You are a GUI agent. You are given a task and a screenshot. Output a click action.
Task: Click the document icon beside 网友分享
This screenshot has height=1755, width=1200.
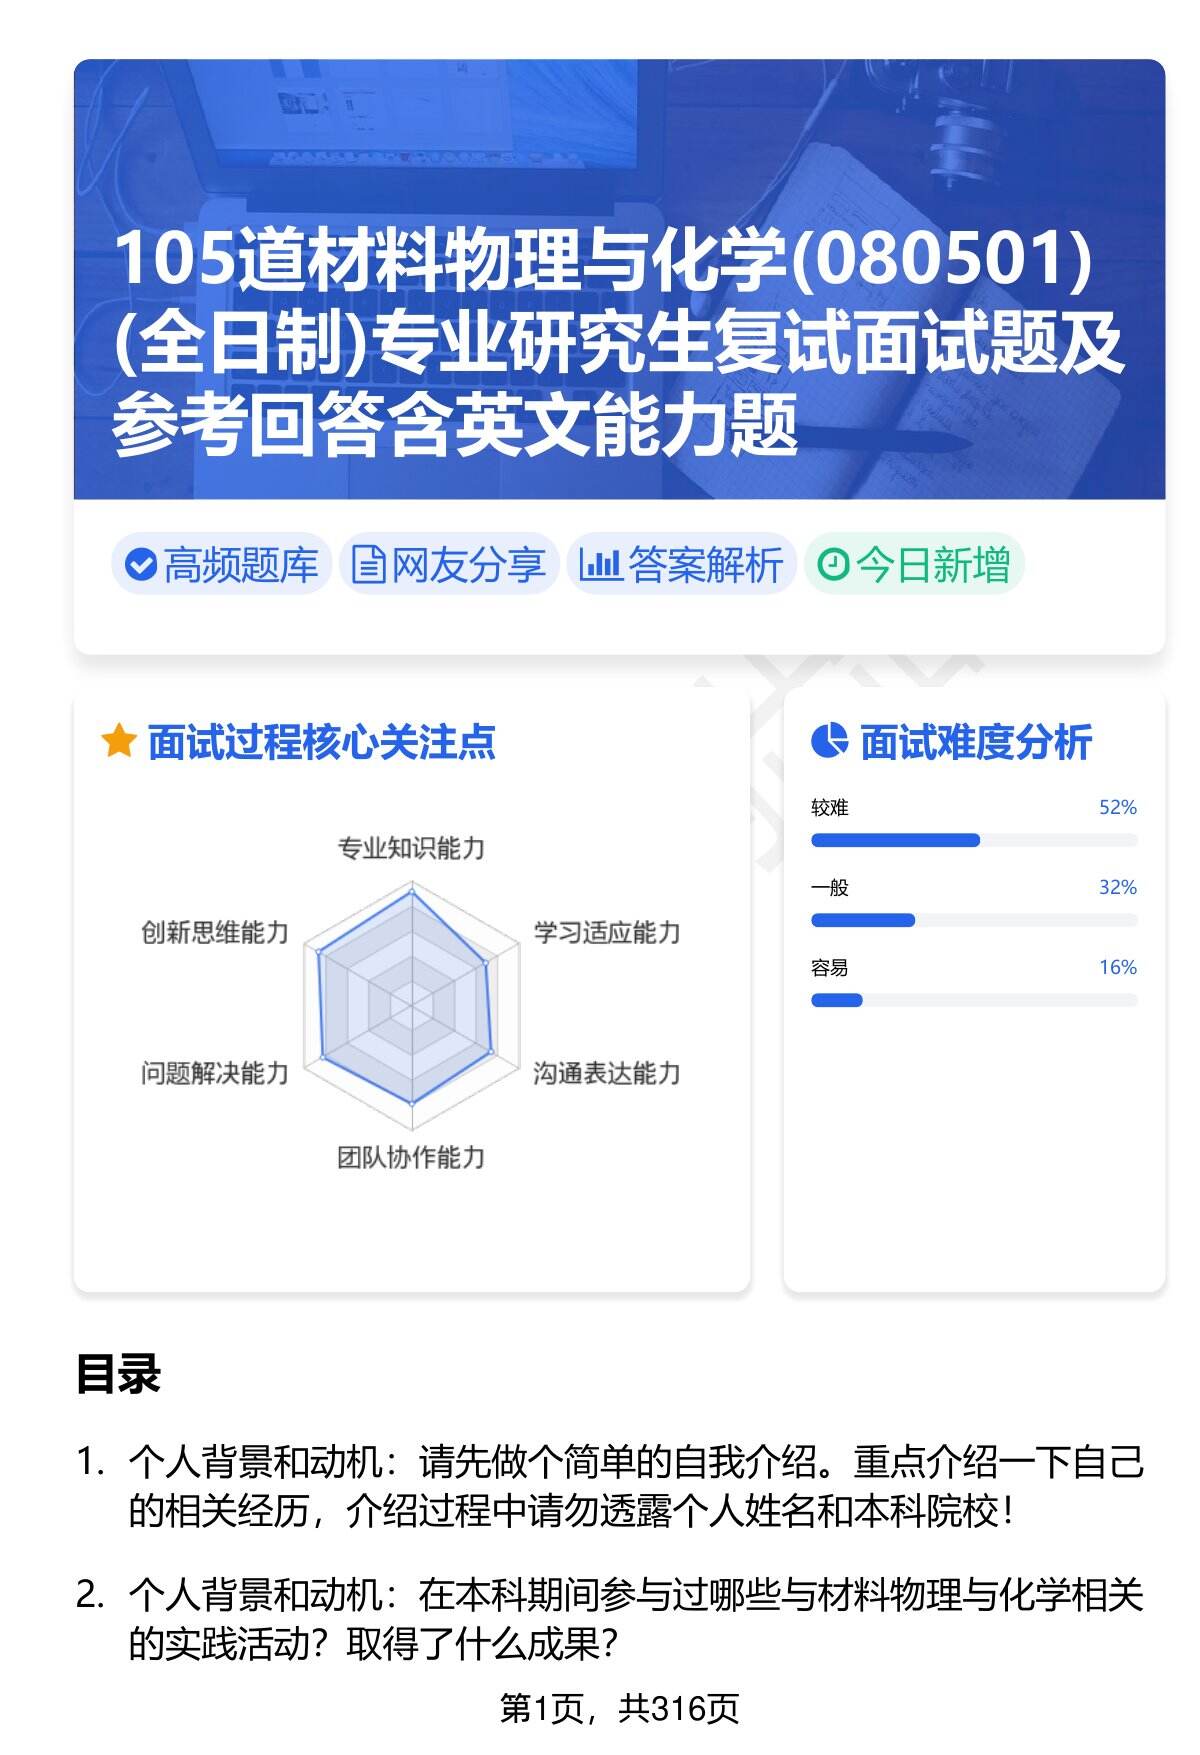[368, 565]
